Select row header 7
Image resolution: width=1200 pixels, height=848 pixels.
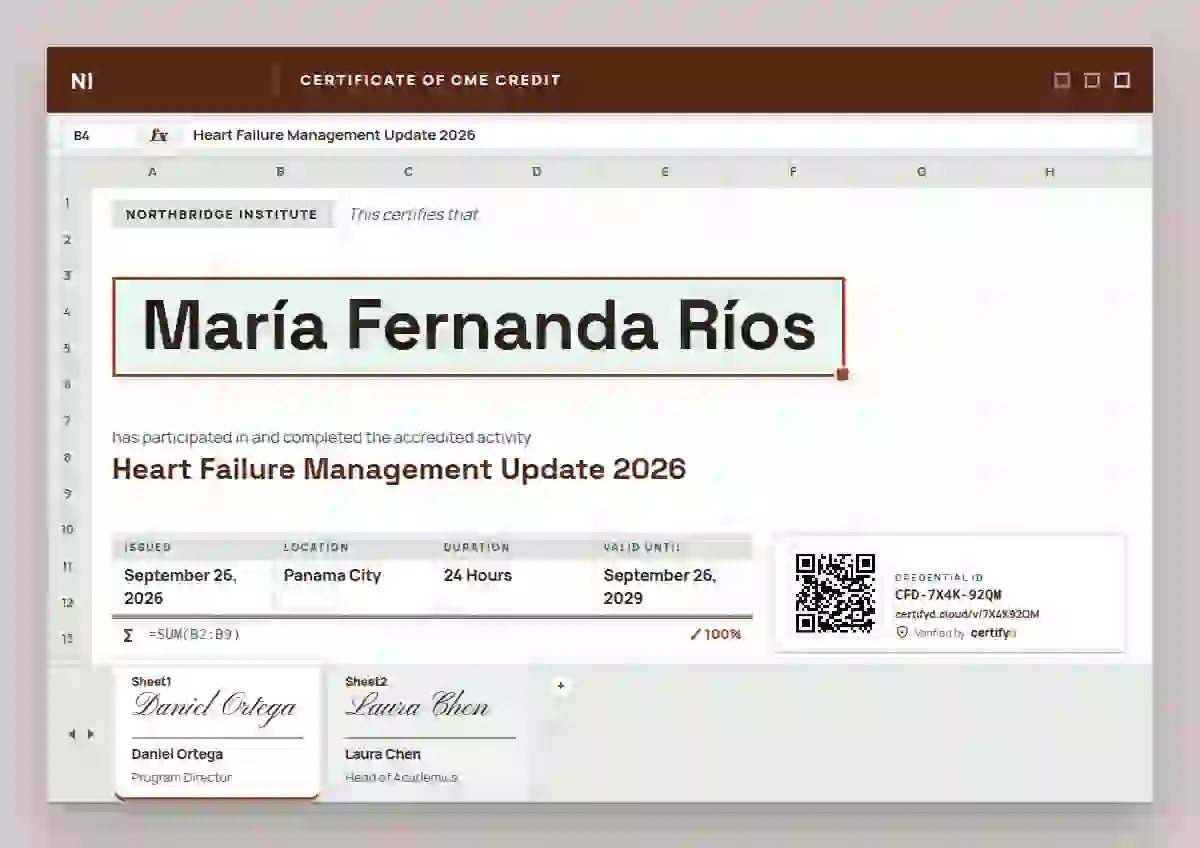[68, 421]
